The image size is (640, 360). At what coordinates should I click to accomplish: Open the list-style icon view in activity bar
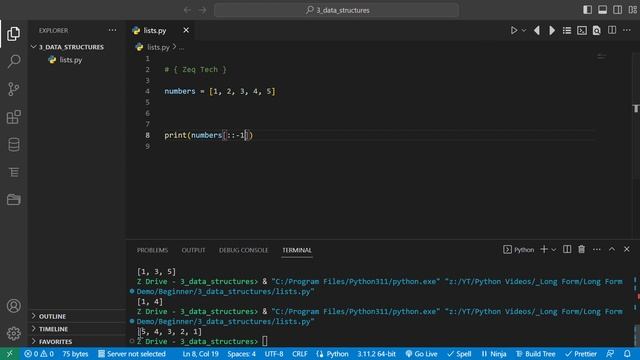pyautogui.click(x=13, y=172)
